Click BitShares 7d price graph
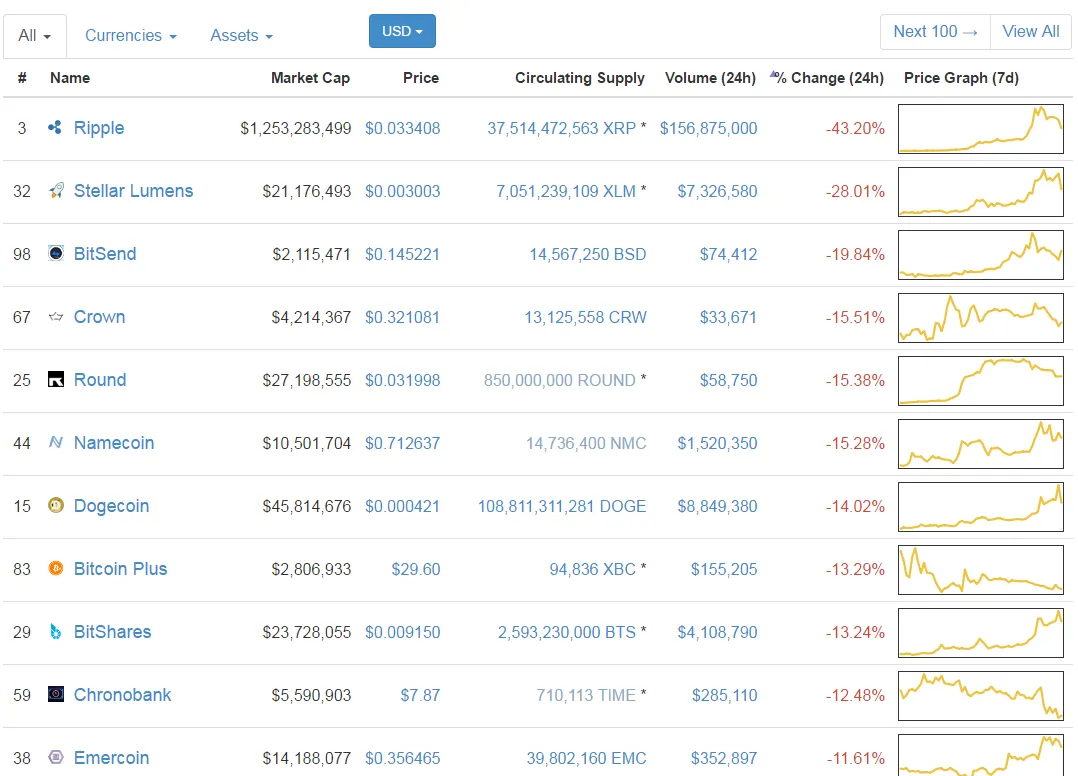 click(980, 633)
